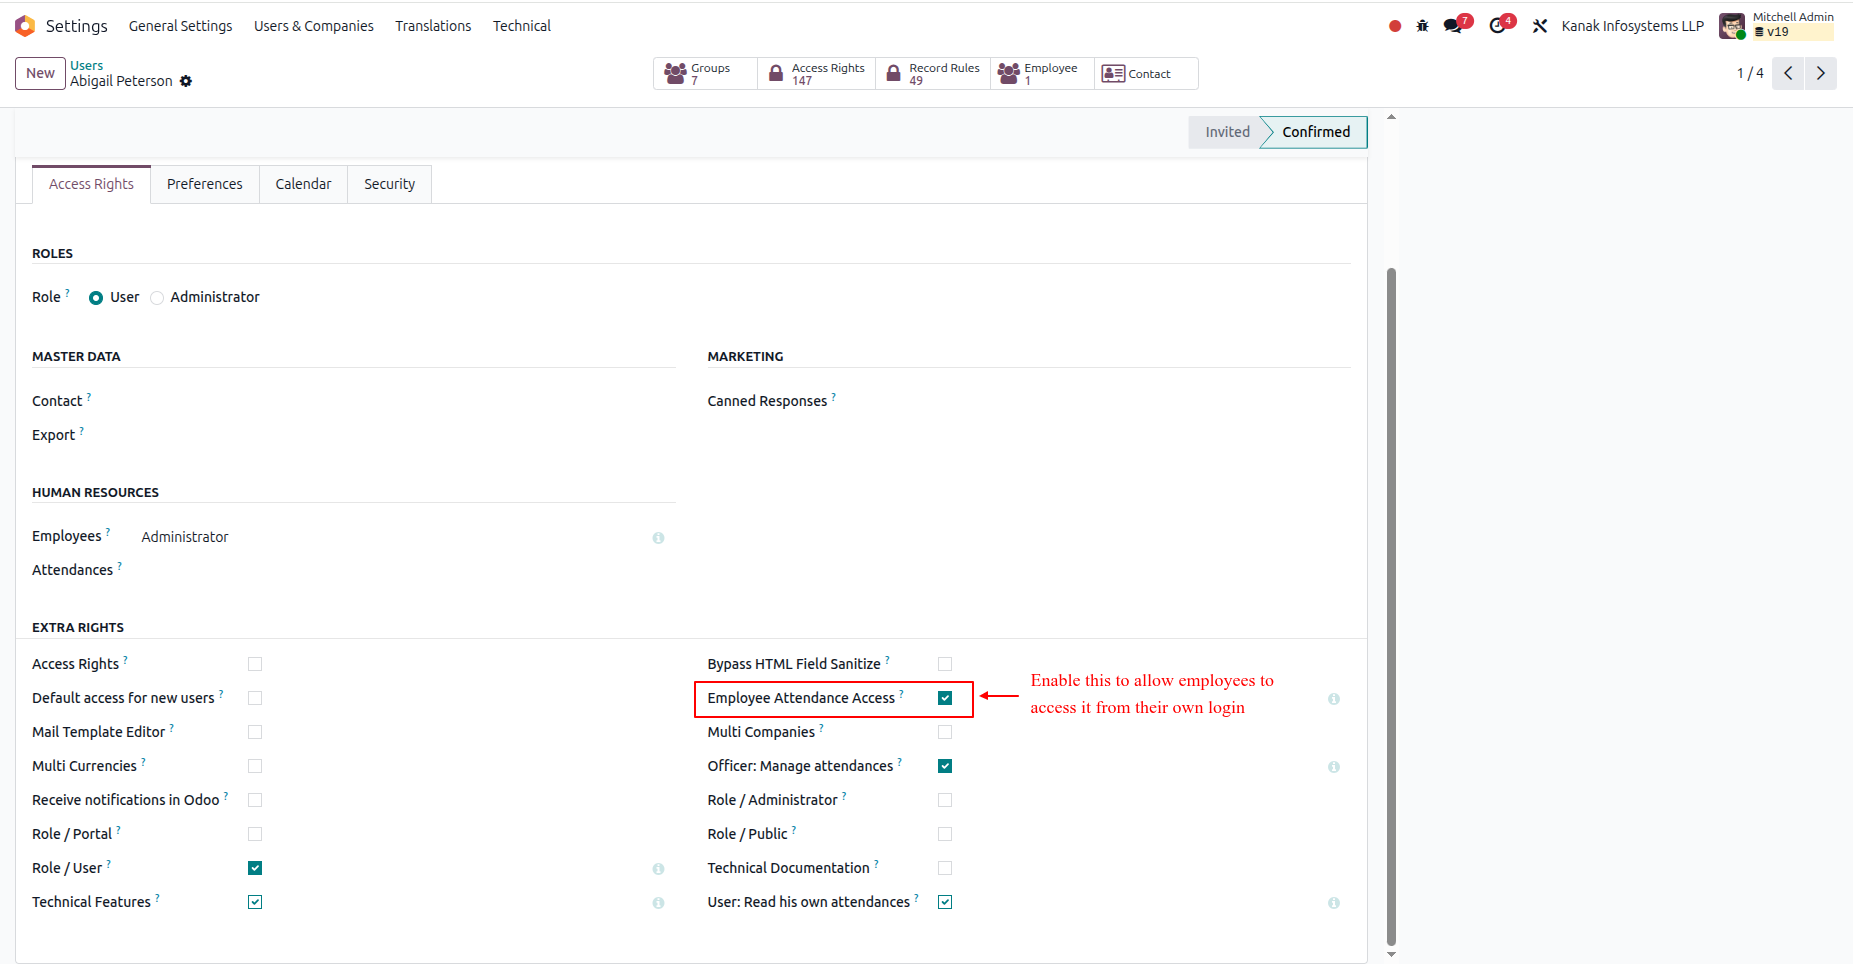Image resolution: width=1853 pixels, height=964 pixels.
Task: Click info icon on User: Read his own attendances row
Action: (x=1334, y=903)
